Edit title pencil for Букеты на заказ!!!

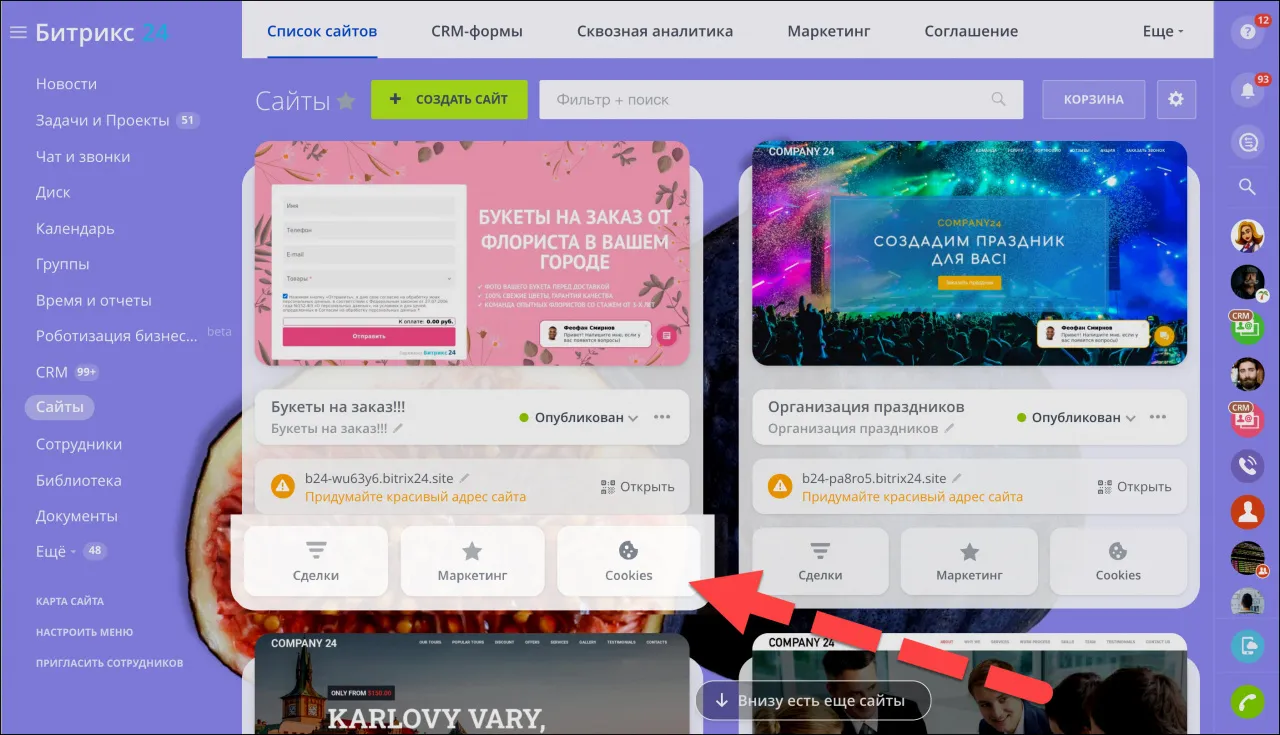[x=398, y=428]
